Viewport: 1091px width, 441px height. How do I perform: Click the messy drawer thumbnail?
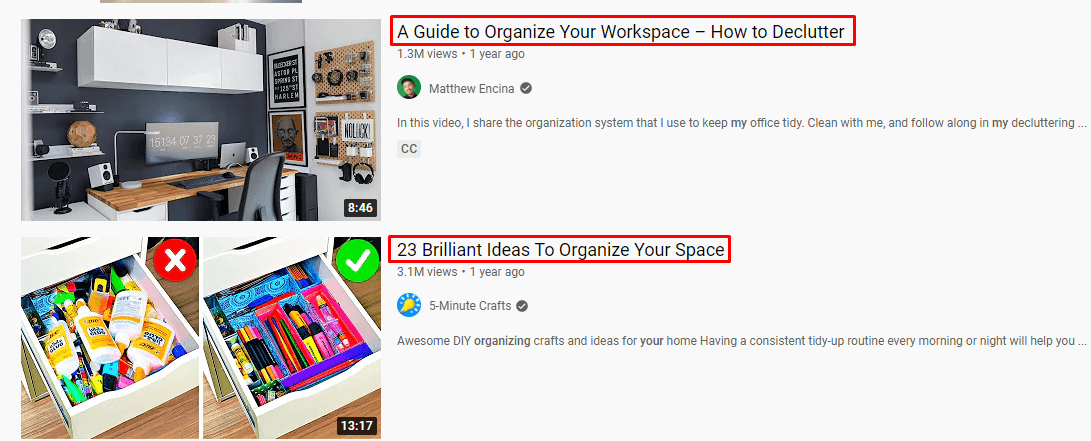tap(201, 338)
